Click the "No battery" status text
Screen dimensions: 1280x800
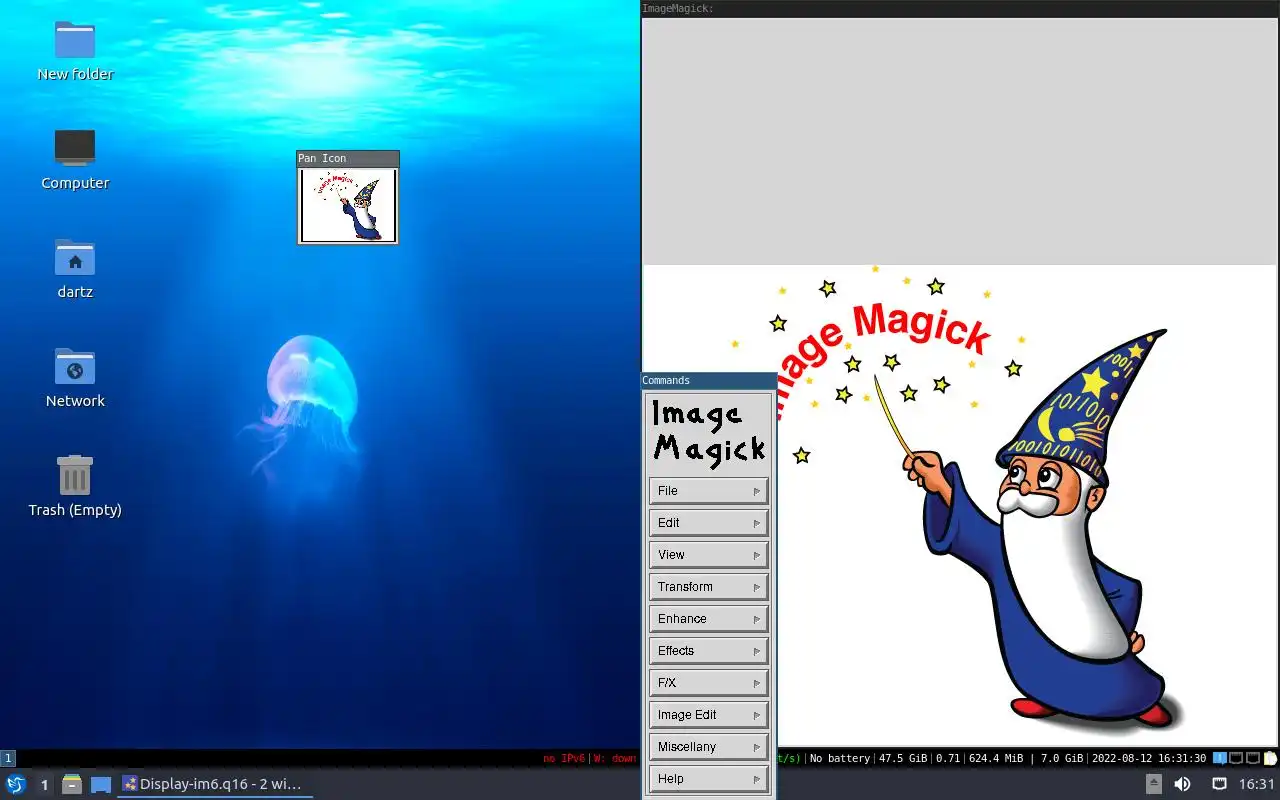pyautogui.click(x=840, y=758)
